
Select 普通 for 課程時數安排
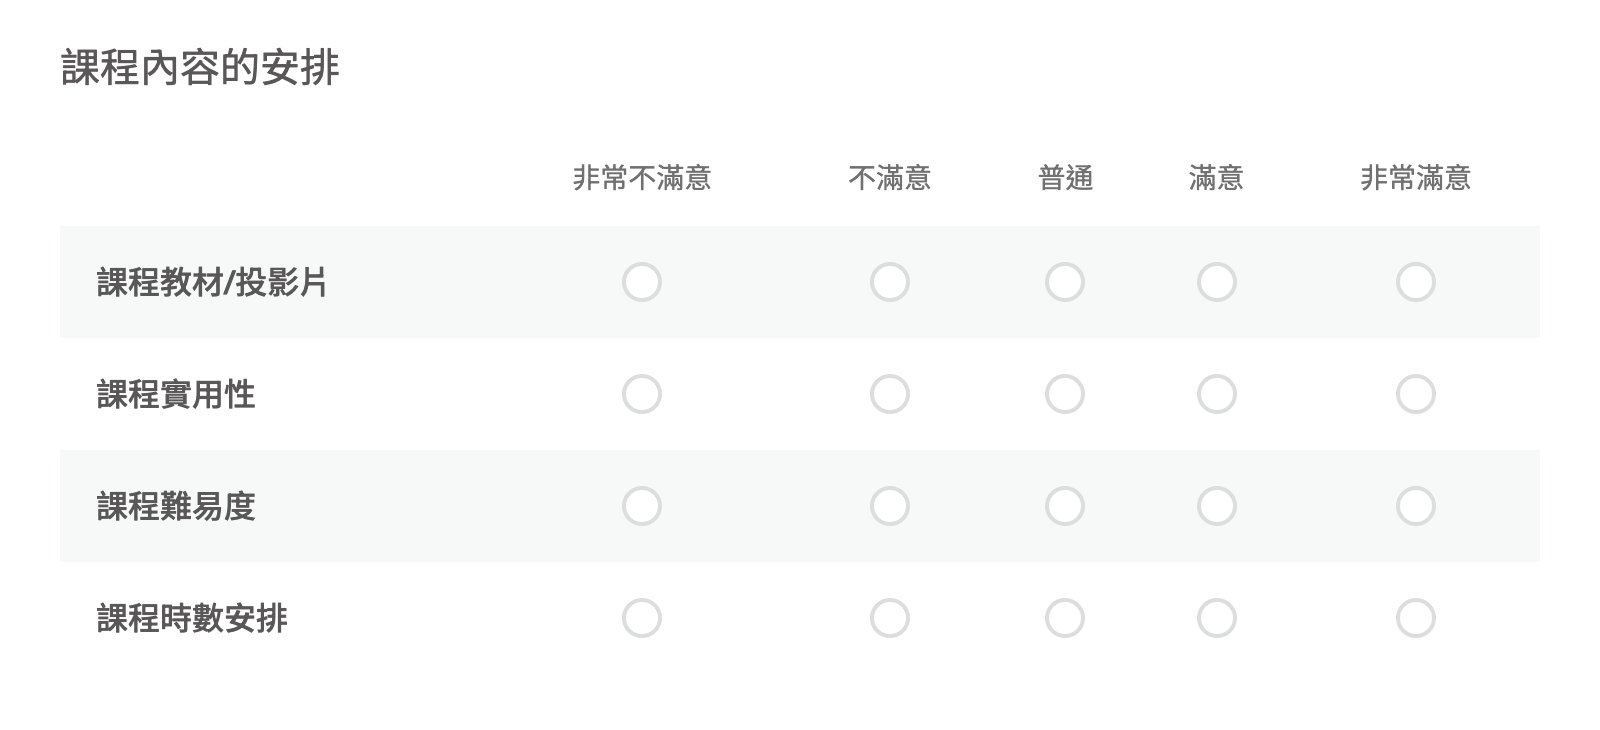1065,618
